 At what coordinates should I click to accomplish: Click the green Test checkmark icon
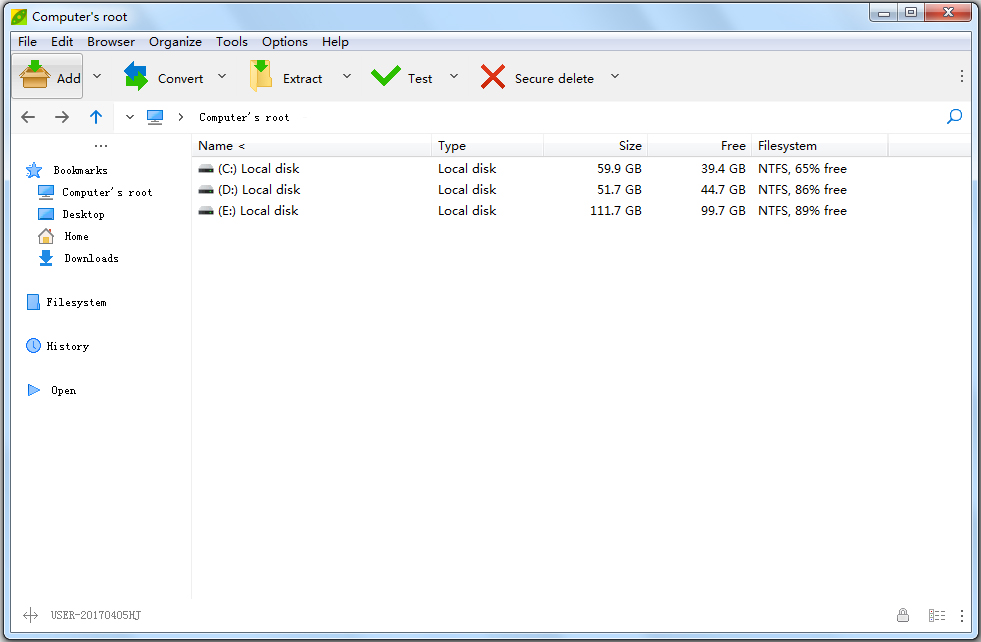pyautogui.click(x=385, y=77)
